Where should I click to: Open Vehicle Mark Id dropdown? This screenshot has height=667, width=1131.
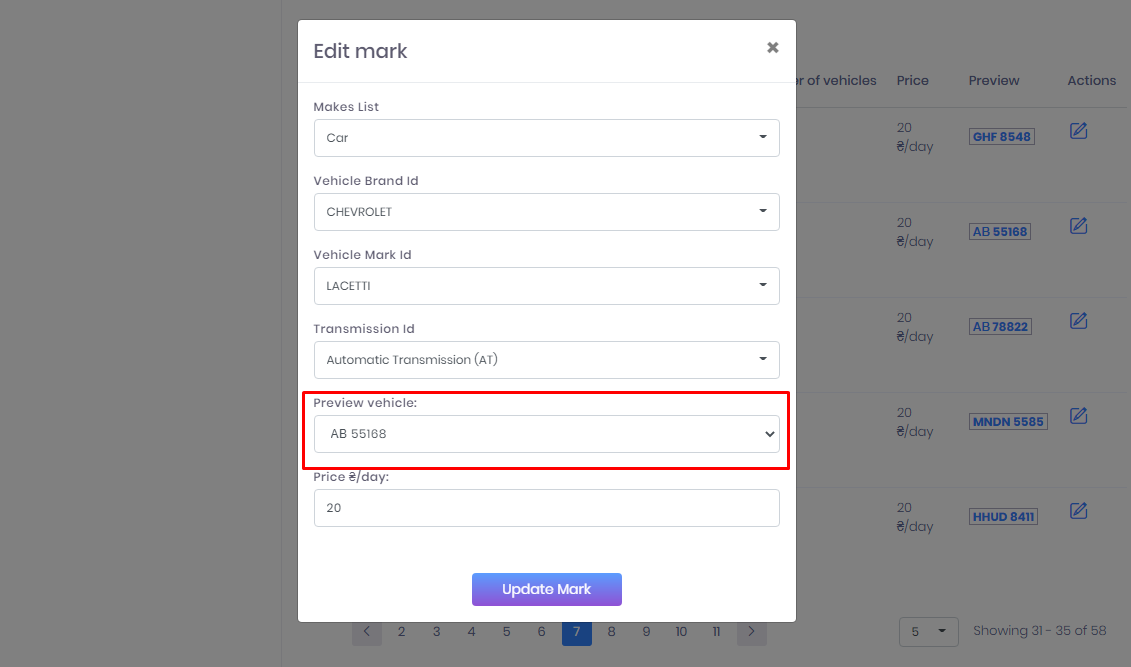pos(546,286)
